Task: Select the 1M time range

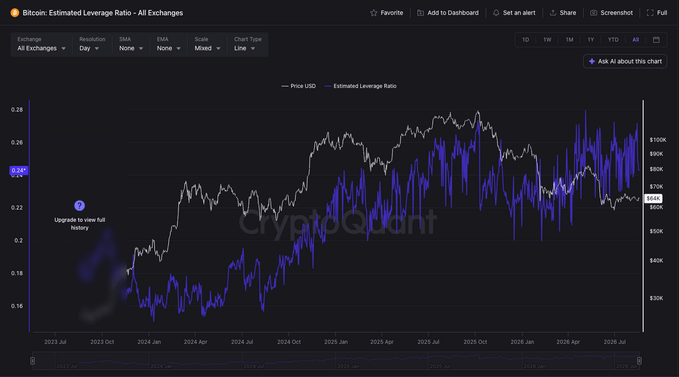Action: [569, 40]
